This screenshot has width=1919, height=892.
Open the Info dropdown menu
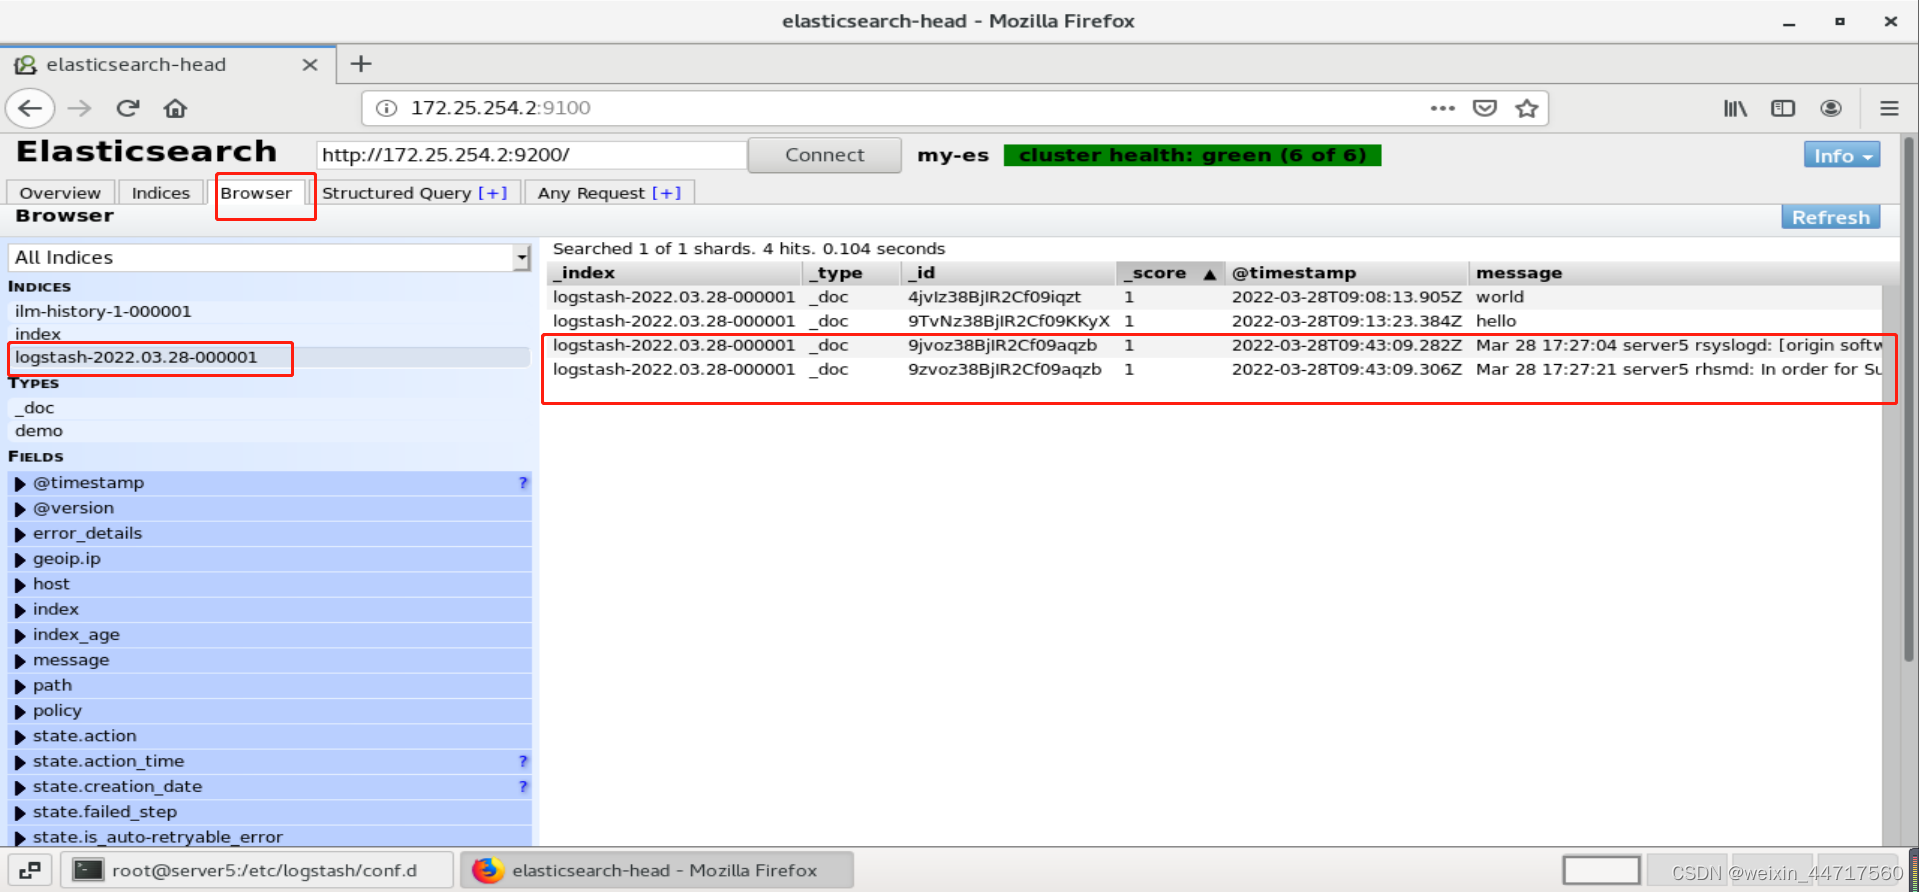click(1842, 155)
